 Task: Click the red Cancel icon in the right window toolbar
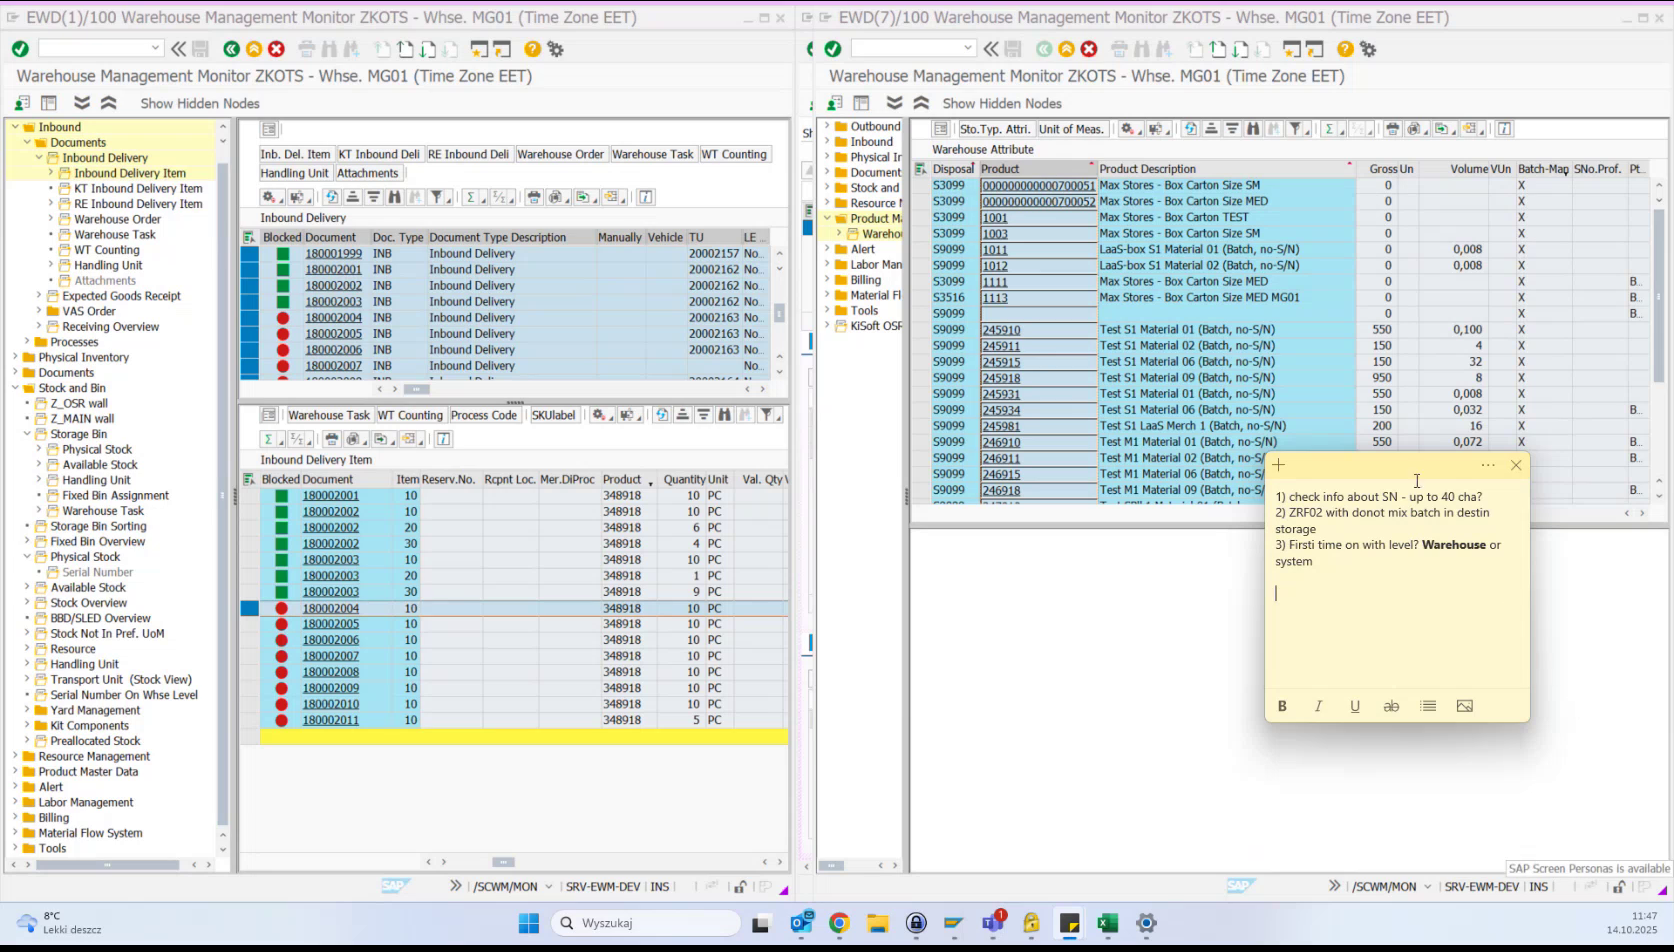[x=1089, y=48]
